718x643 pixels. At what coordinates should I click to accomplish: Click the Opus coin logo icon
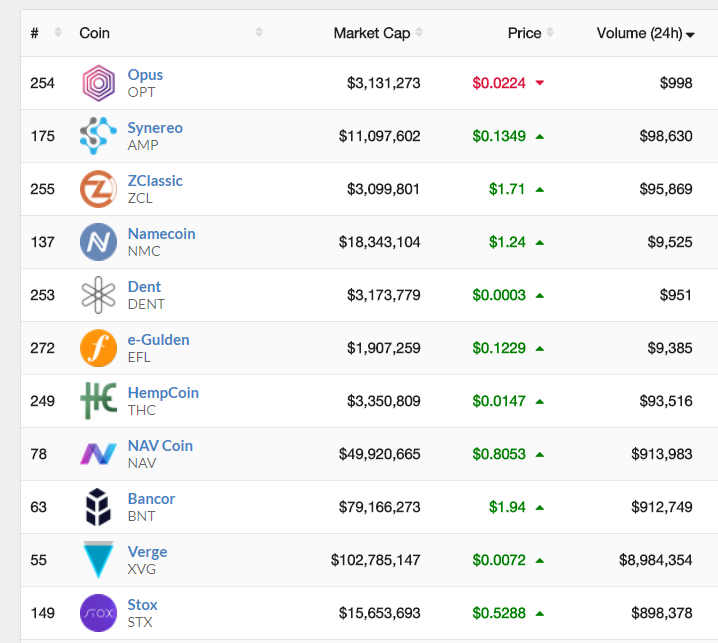98,83
